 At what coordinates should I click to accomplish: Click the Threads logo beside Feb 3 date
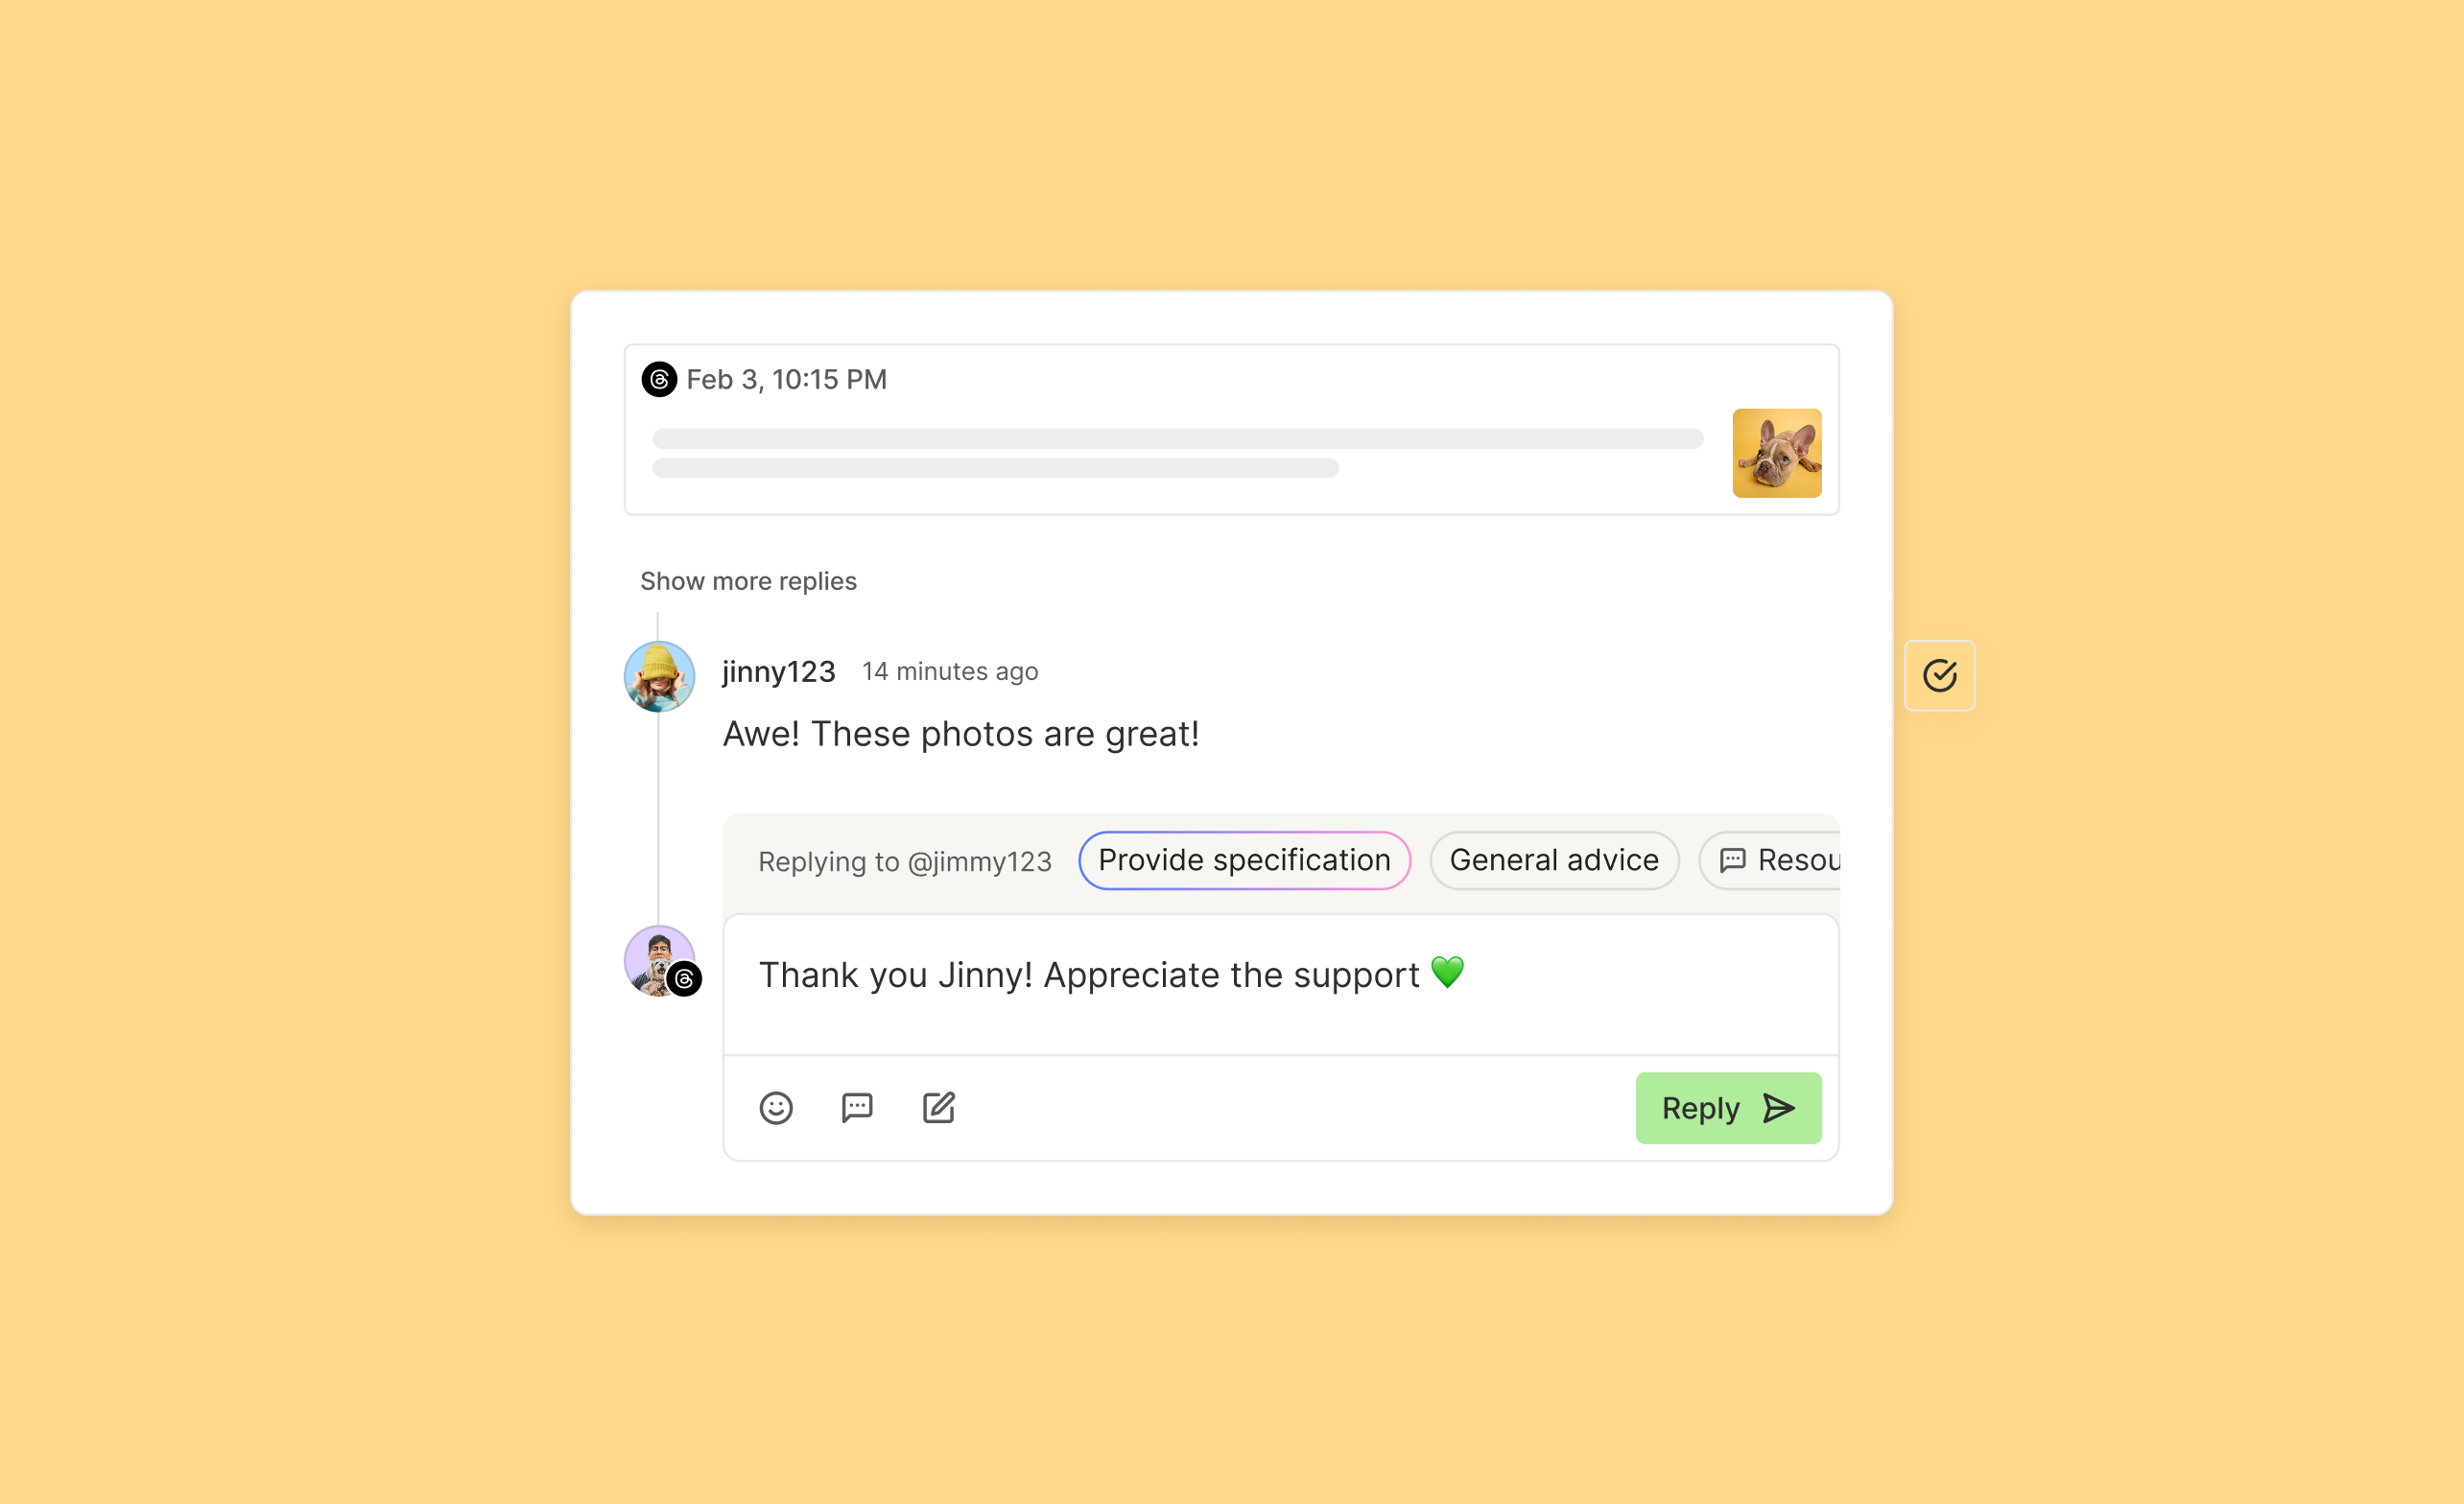click(x=659, y=379)
